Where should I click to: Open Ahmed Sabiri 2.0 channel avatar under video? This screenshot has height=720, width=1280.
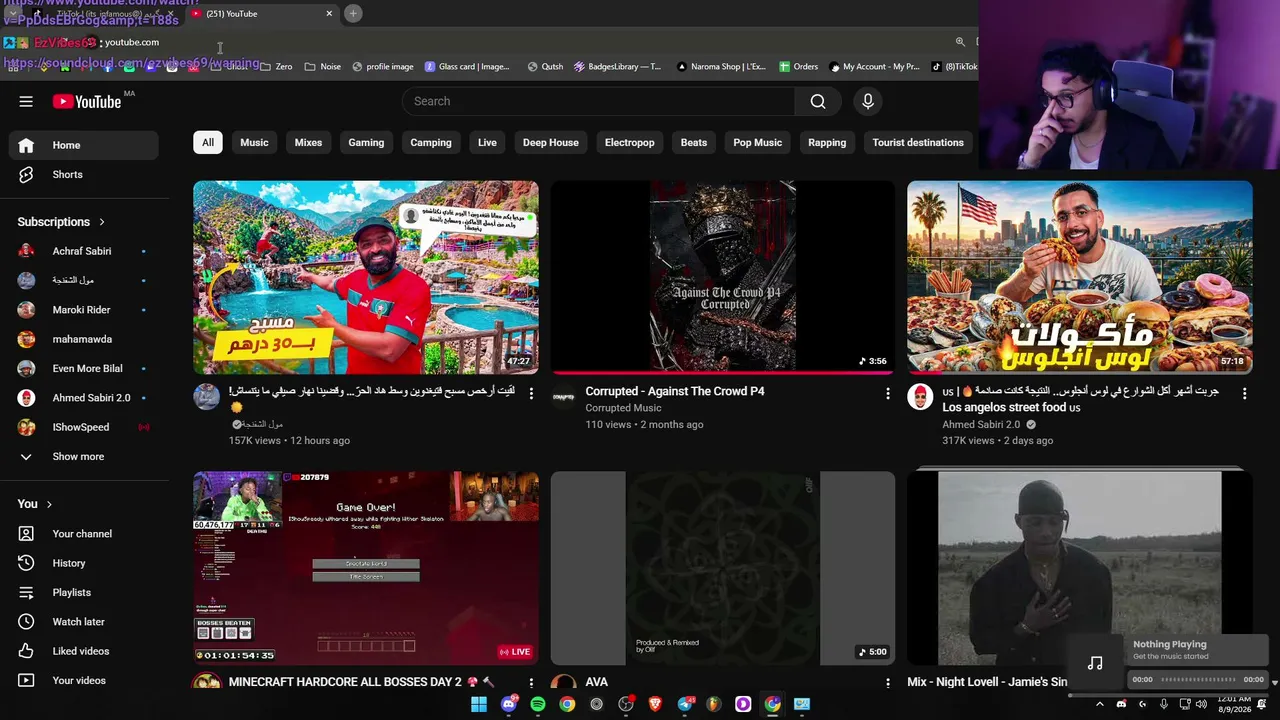tap(920, 397)
